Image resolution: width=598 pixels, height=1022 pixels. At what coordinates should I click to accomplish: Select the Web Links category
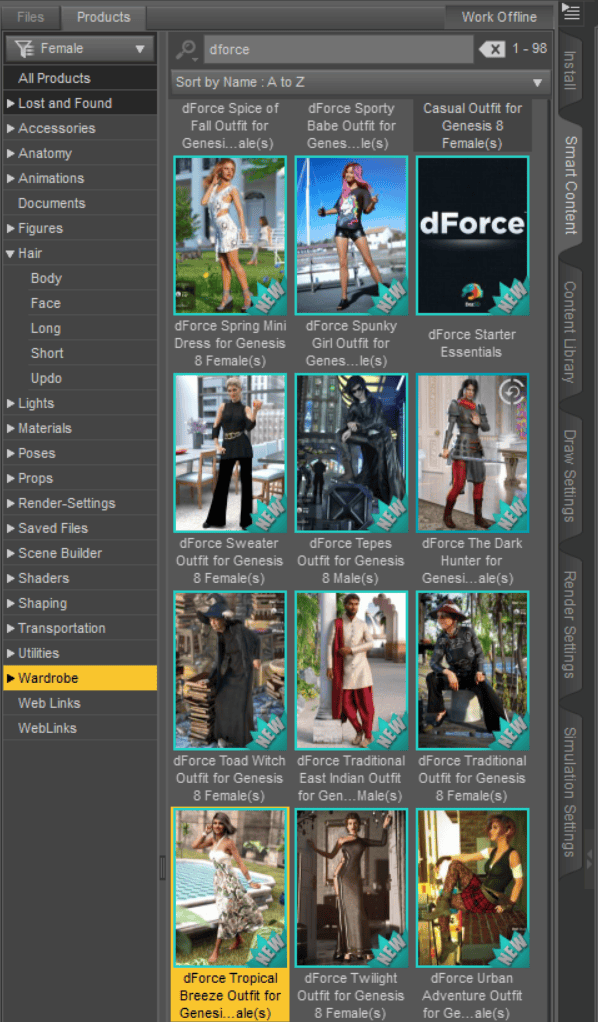click(80, 703)
